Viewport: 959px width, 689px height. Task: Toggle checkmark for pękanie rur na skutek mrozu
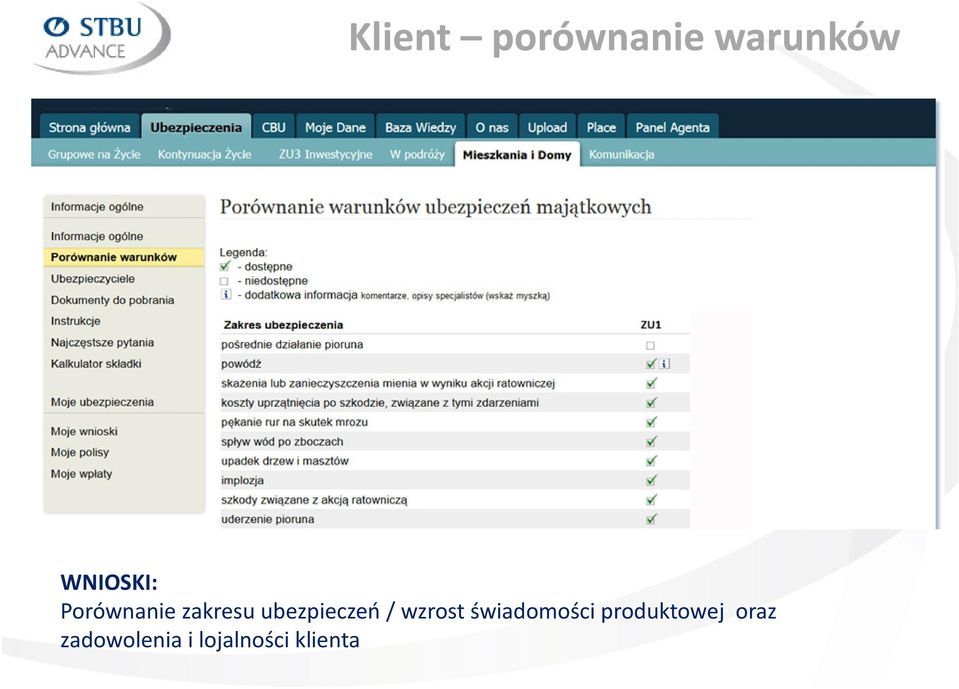[x=651, y=422]
